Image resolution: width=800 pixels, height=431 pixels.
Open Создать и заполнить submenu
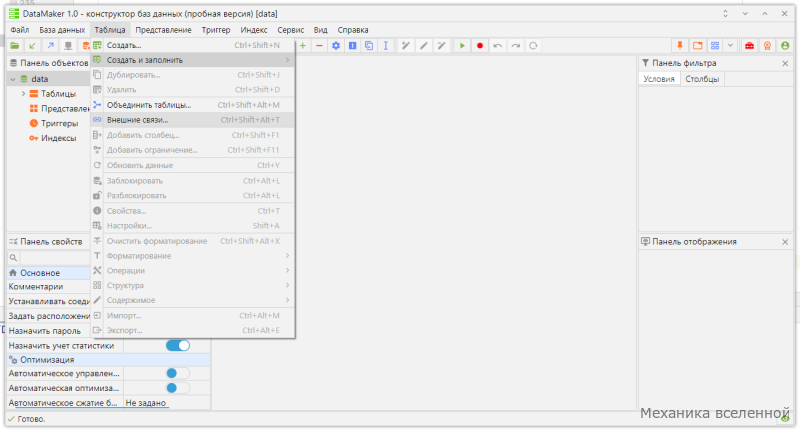click(x=193, y=60)
